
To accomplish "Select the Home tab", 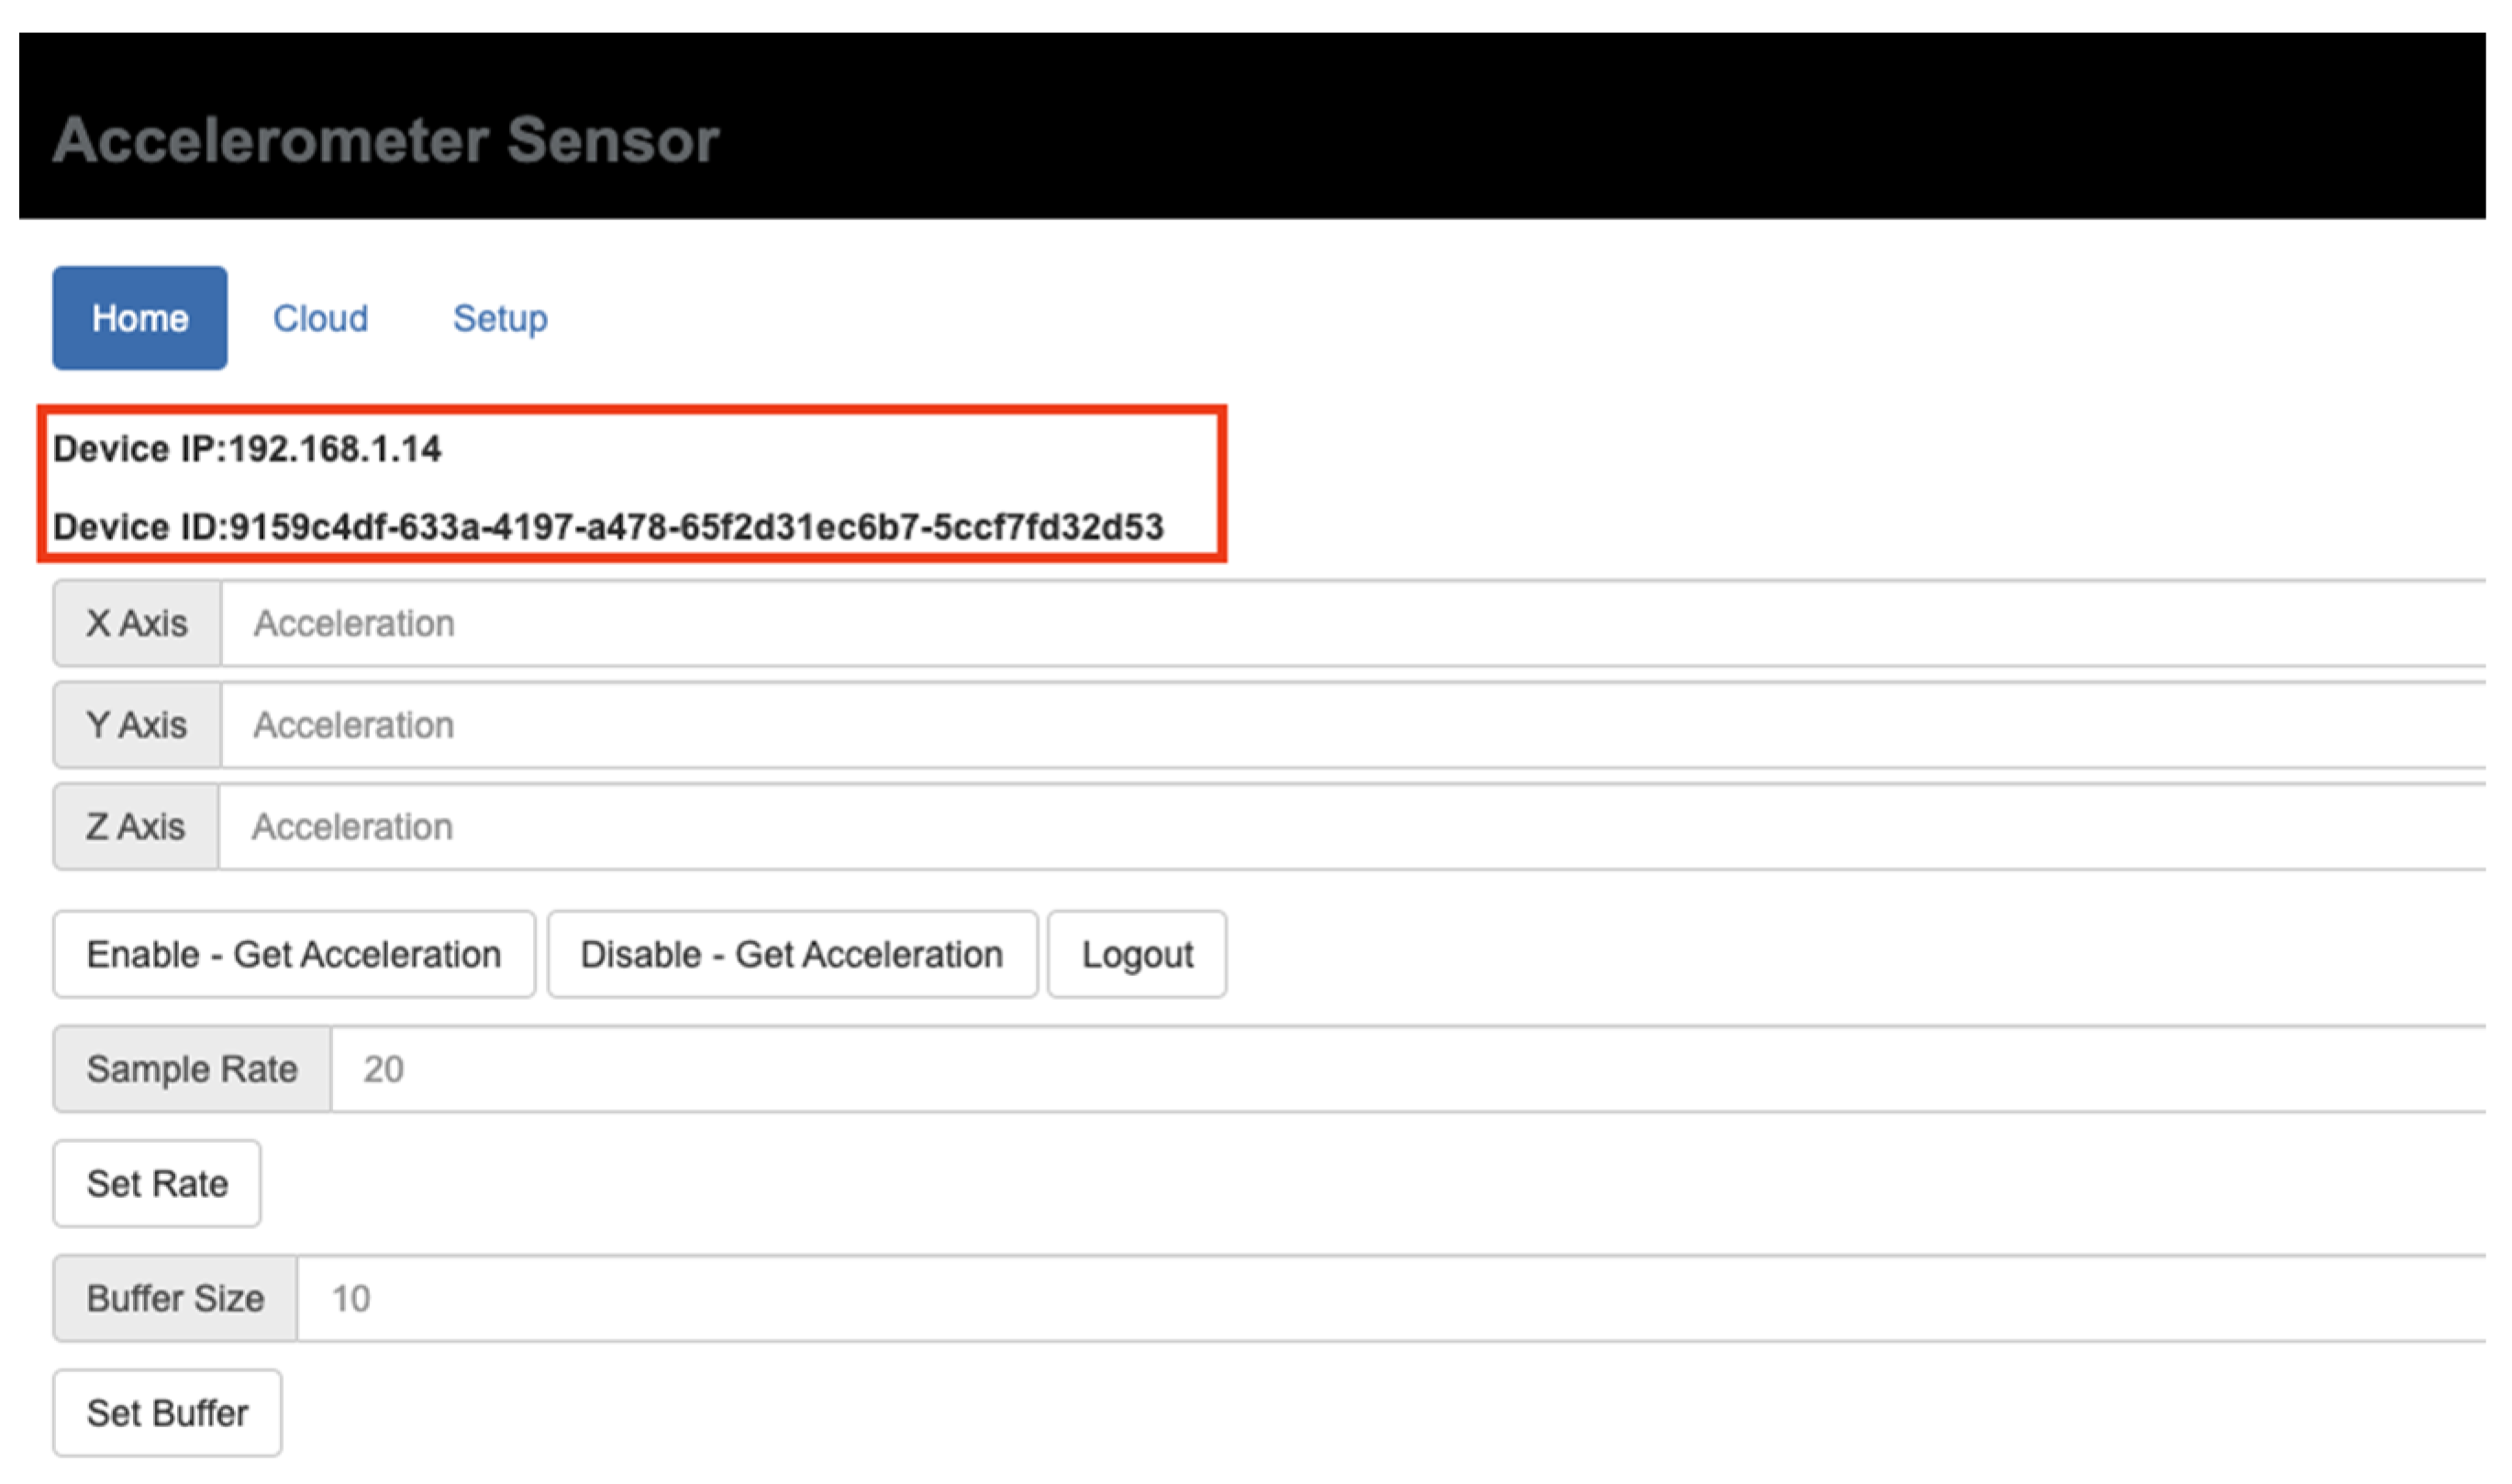I will click(x=139, y=317).
